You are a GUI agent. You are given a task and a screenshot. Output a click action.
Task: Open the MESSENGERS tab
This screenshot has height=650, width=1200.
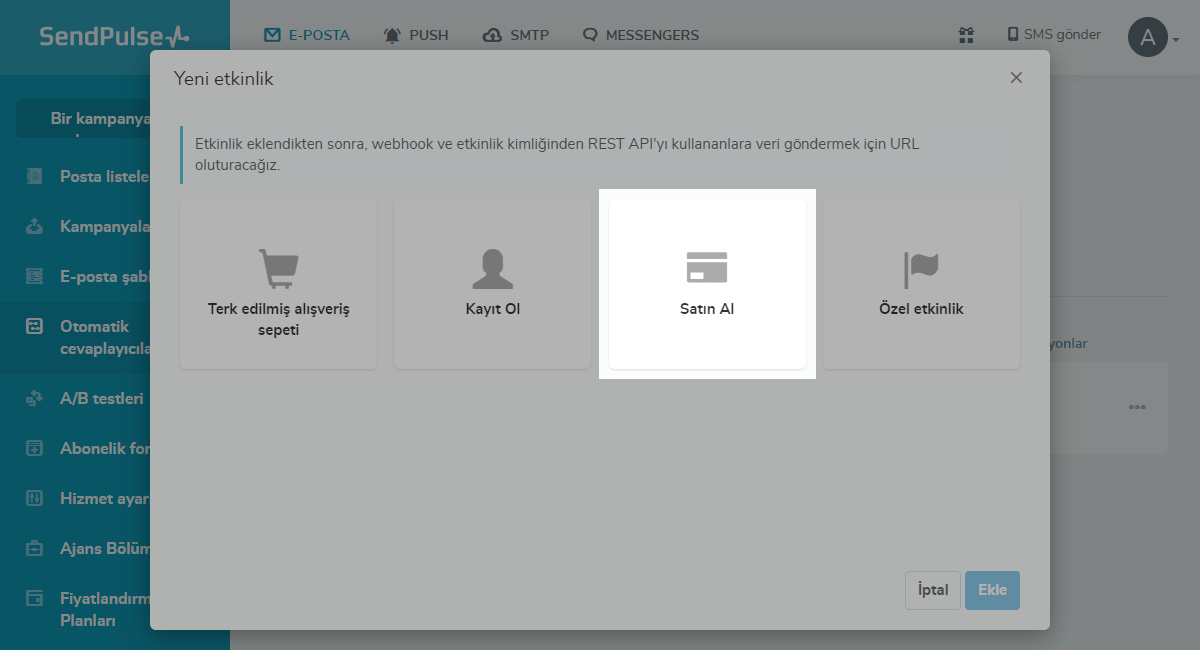click(x=641, y=35)
